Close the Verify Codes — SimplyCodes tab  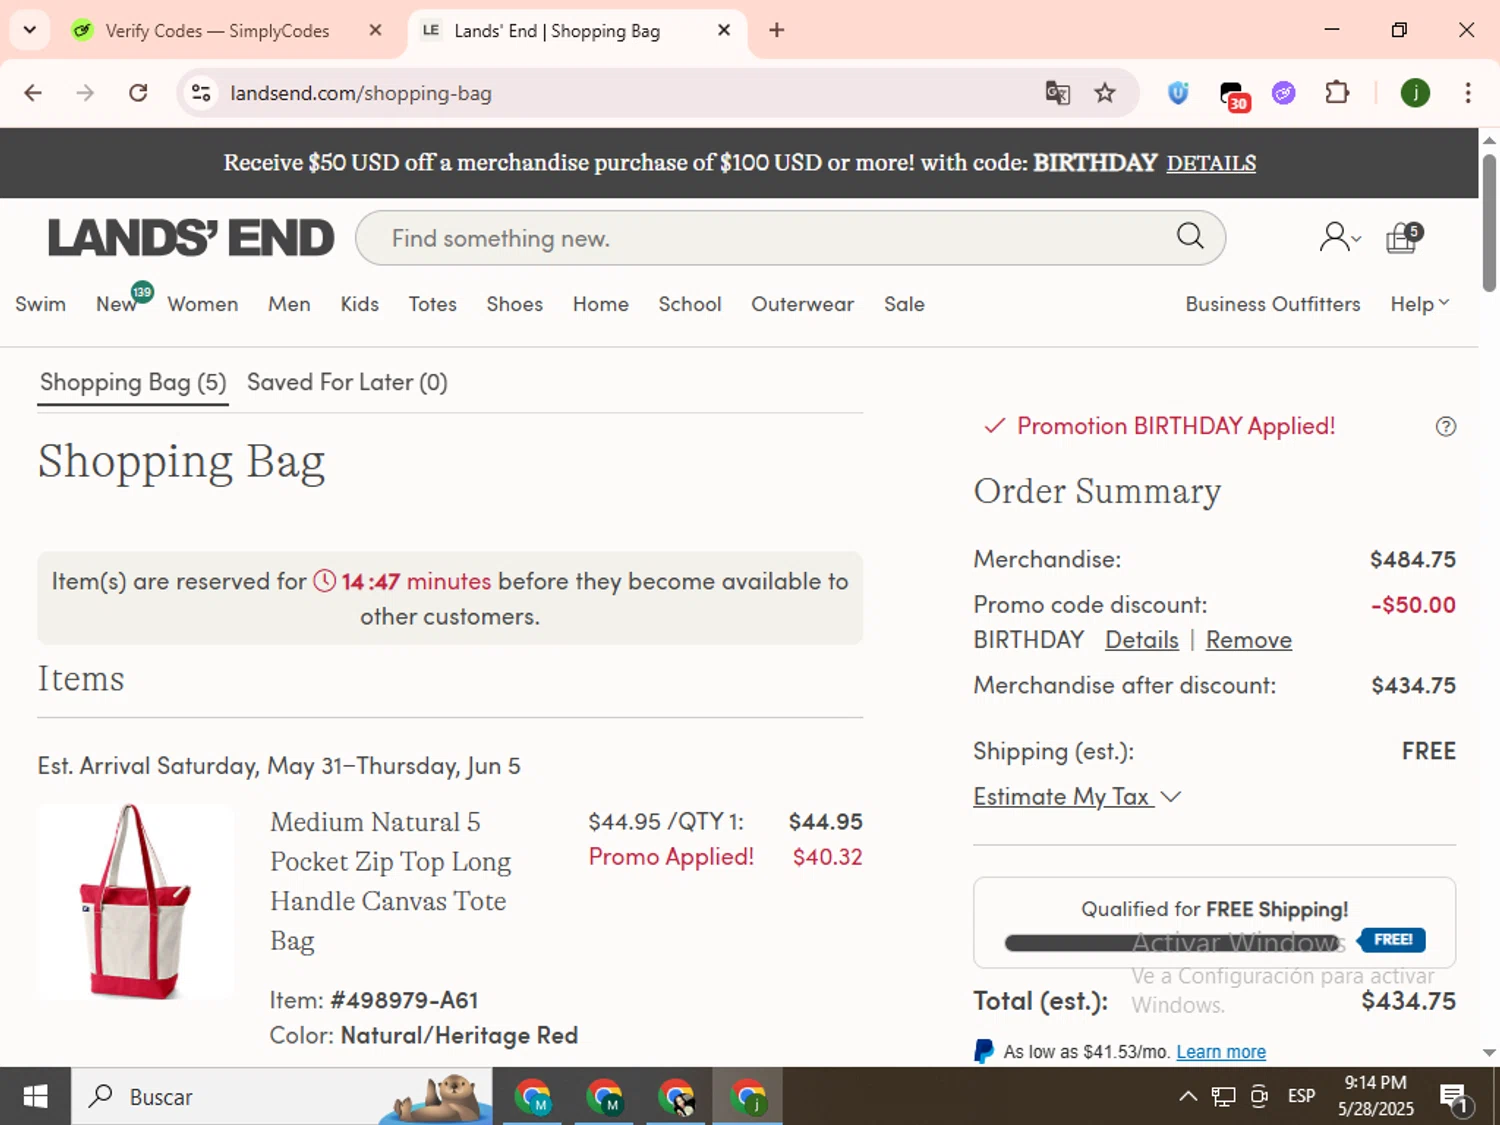pyautogui.click(x=375, y=30)
